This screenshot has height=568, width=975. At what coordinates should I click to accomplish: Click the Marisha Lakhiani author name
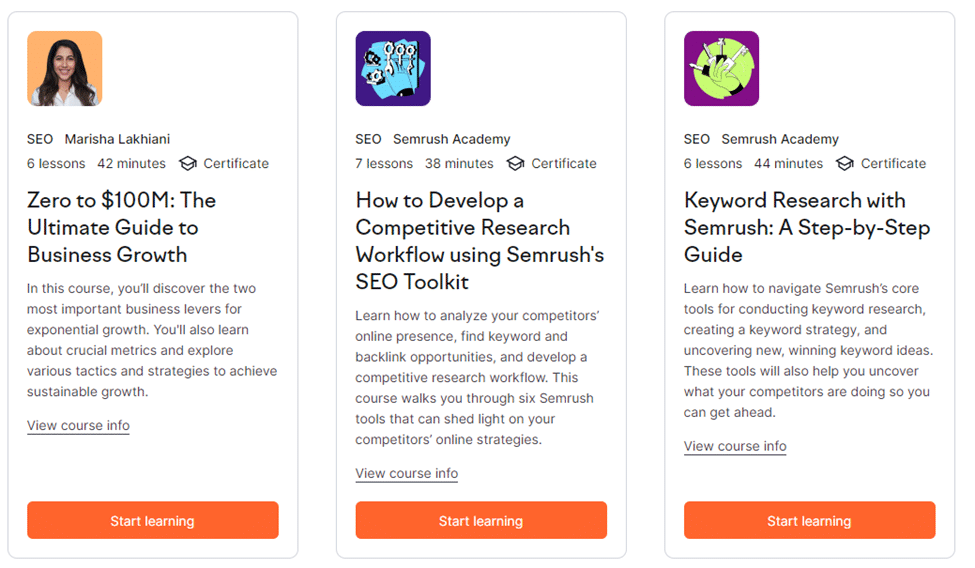(118, 139)
